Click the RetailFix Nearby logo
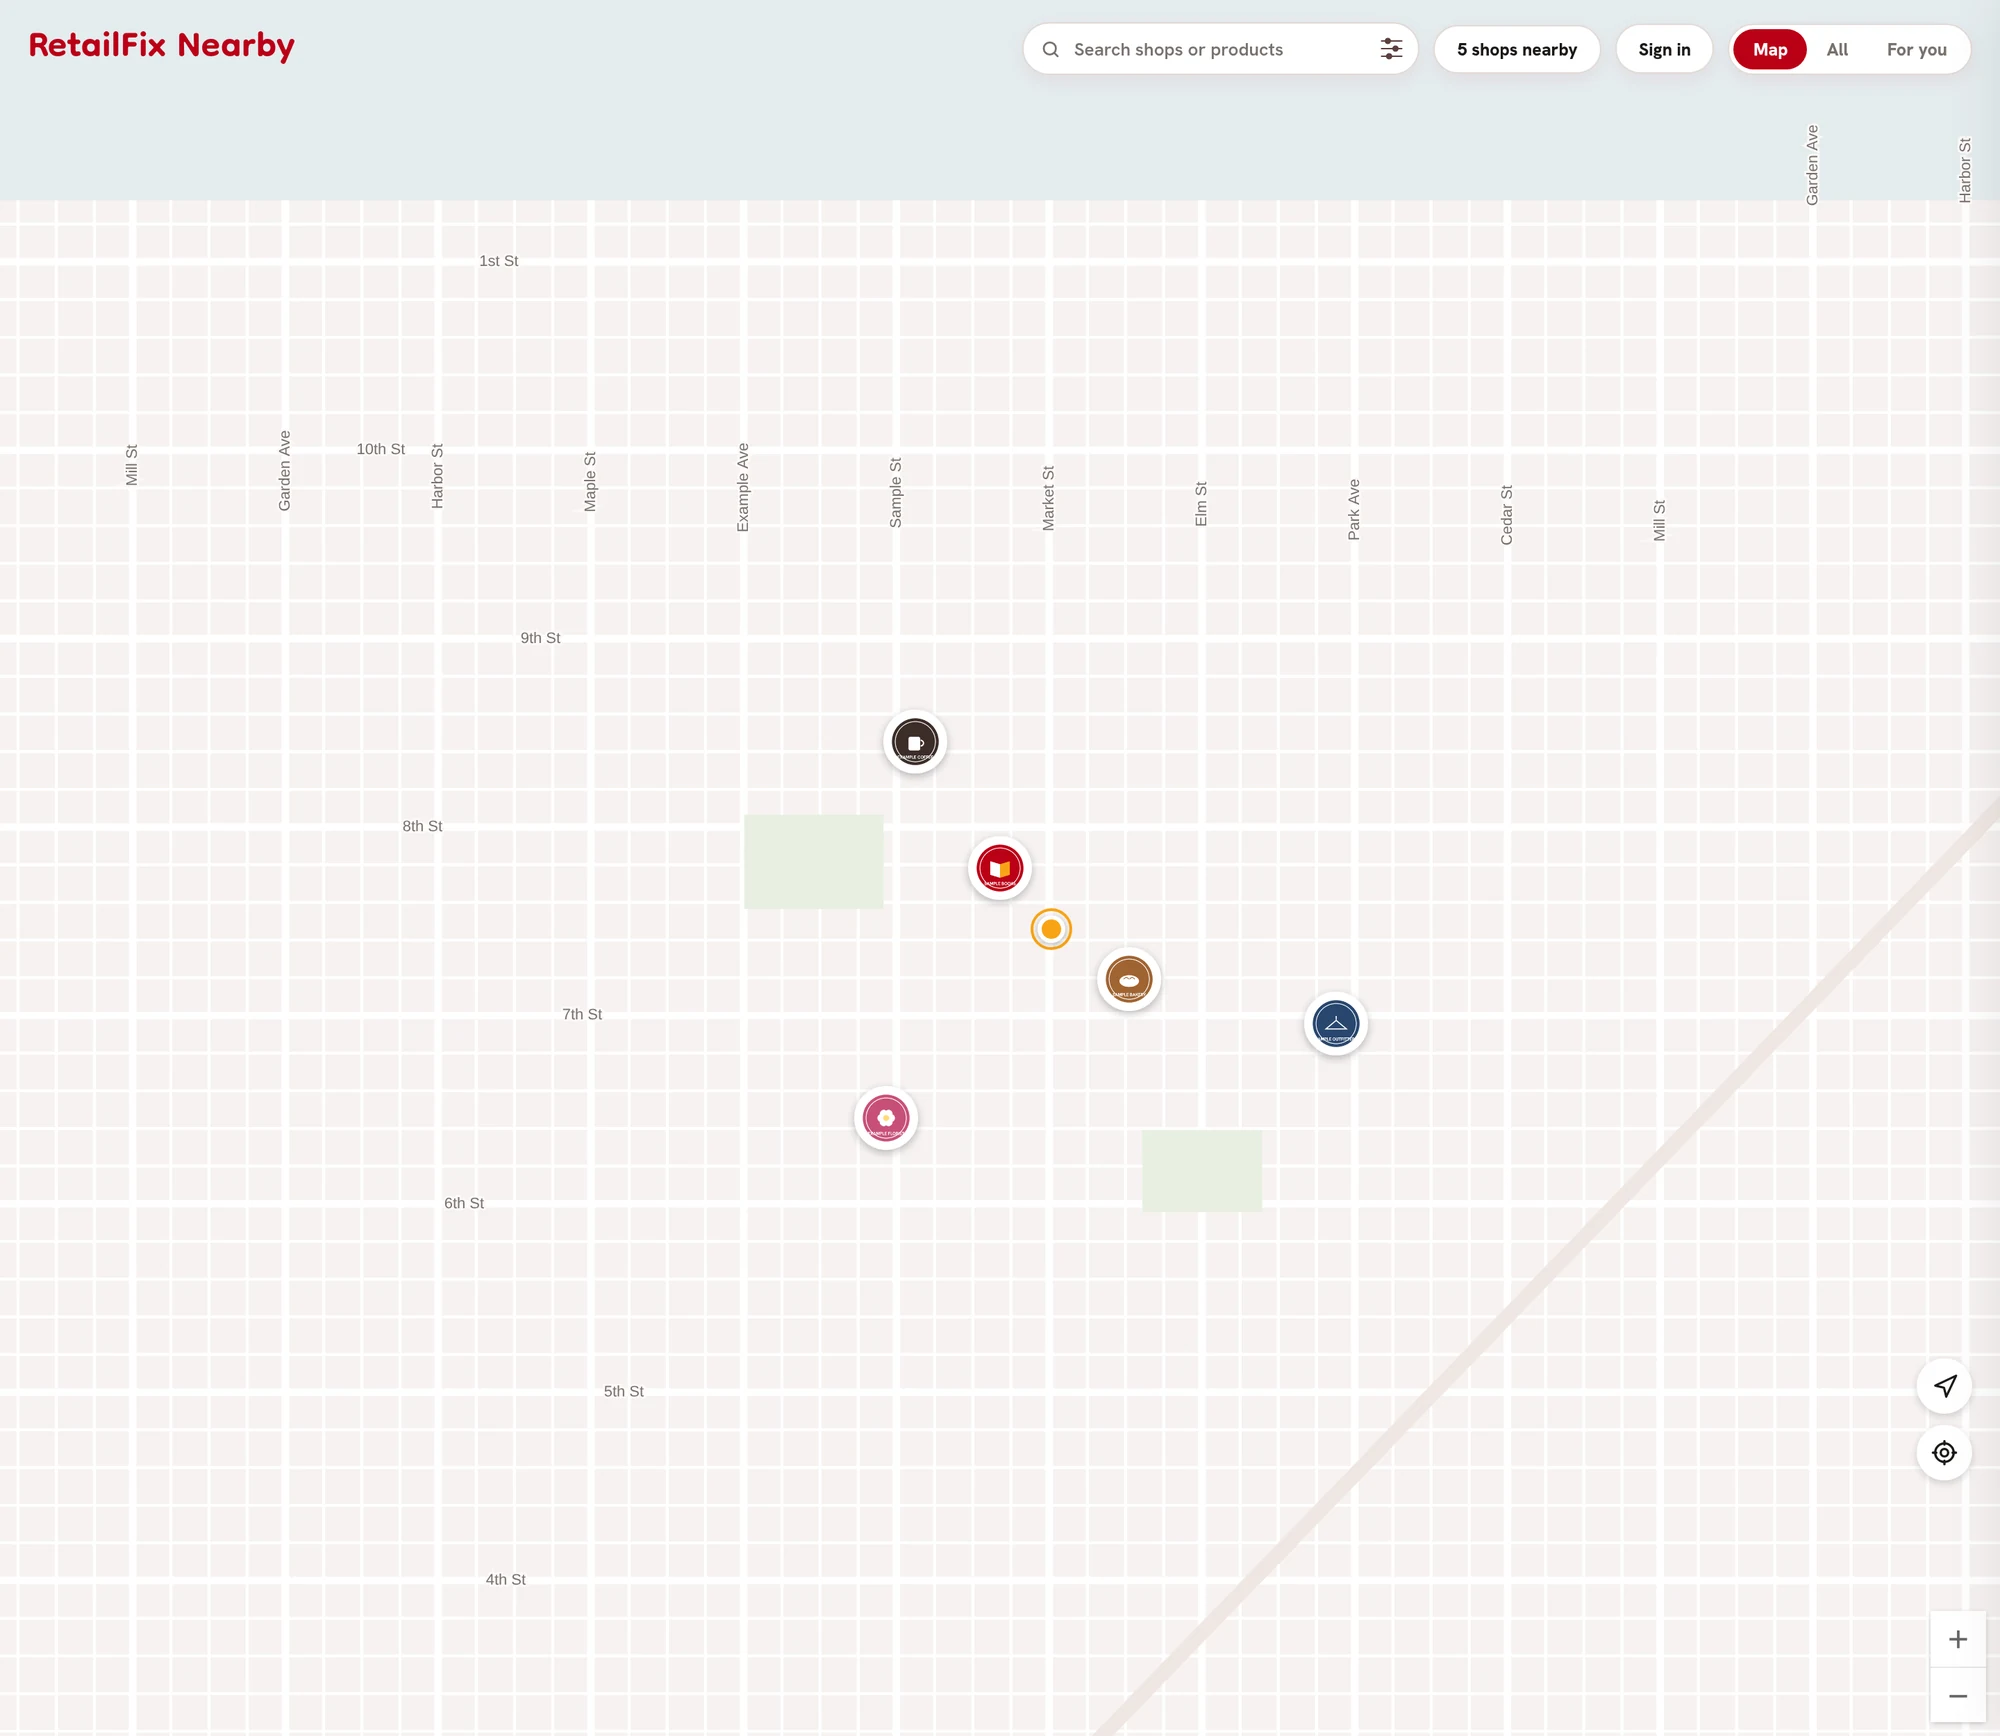 click(x=162, y=46)
